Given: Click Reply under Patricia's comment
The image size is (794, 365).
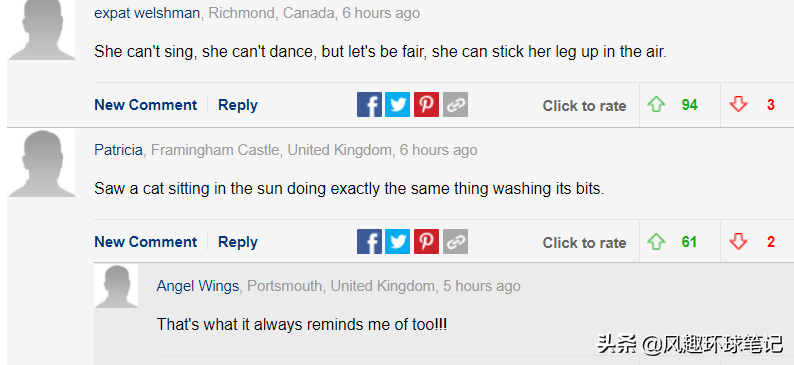Looking at the screenshot, I should coord(237,242).
